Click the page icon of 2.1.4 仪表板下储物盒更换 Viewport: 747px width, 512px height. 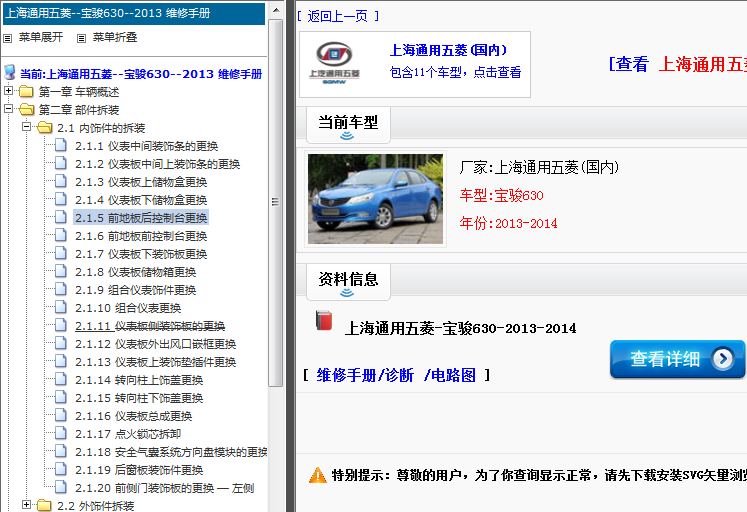point(61,199)
